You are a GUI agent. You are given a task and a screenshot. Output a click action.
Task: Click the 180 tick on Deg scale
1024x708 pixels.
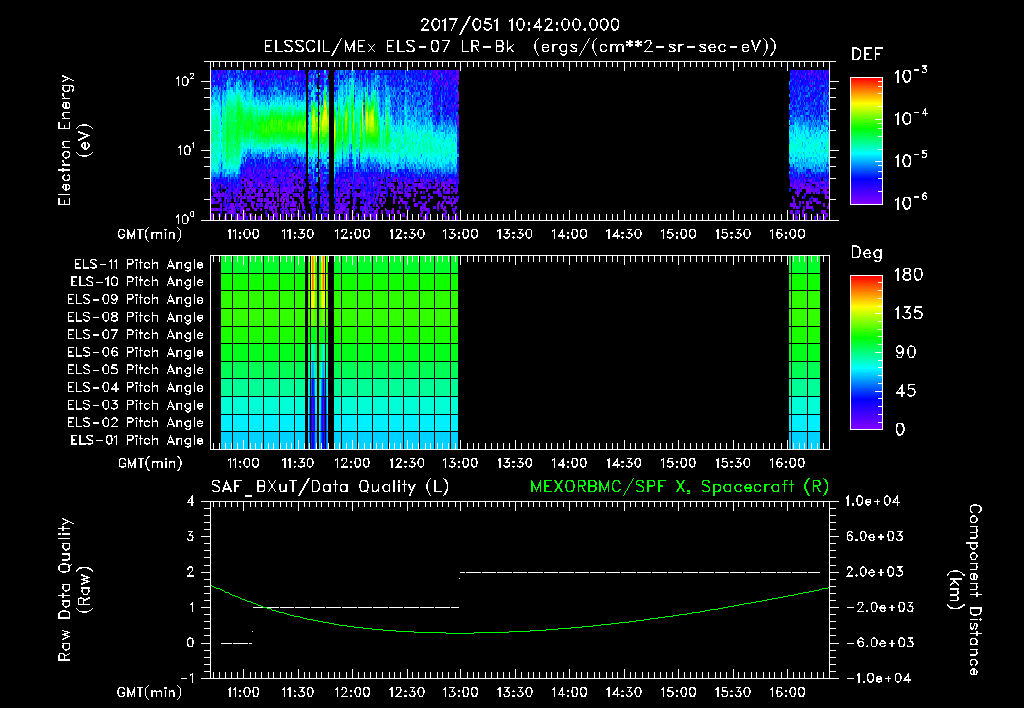coord(908,275)
